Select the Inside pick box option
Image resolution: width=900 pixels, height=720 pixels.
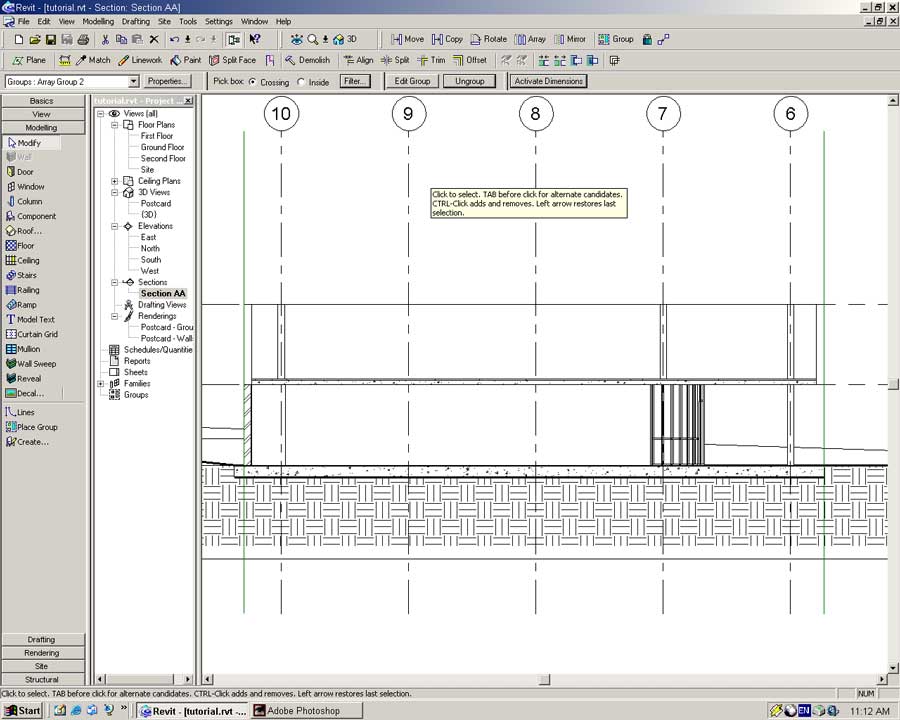tap(302, 82)
